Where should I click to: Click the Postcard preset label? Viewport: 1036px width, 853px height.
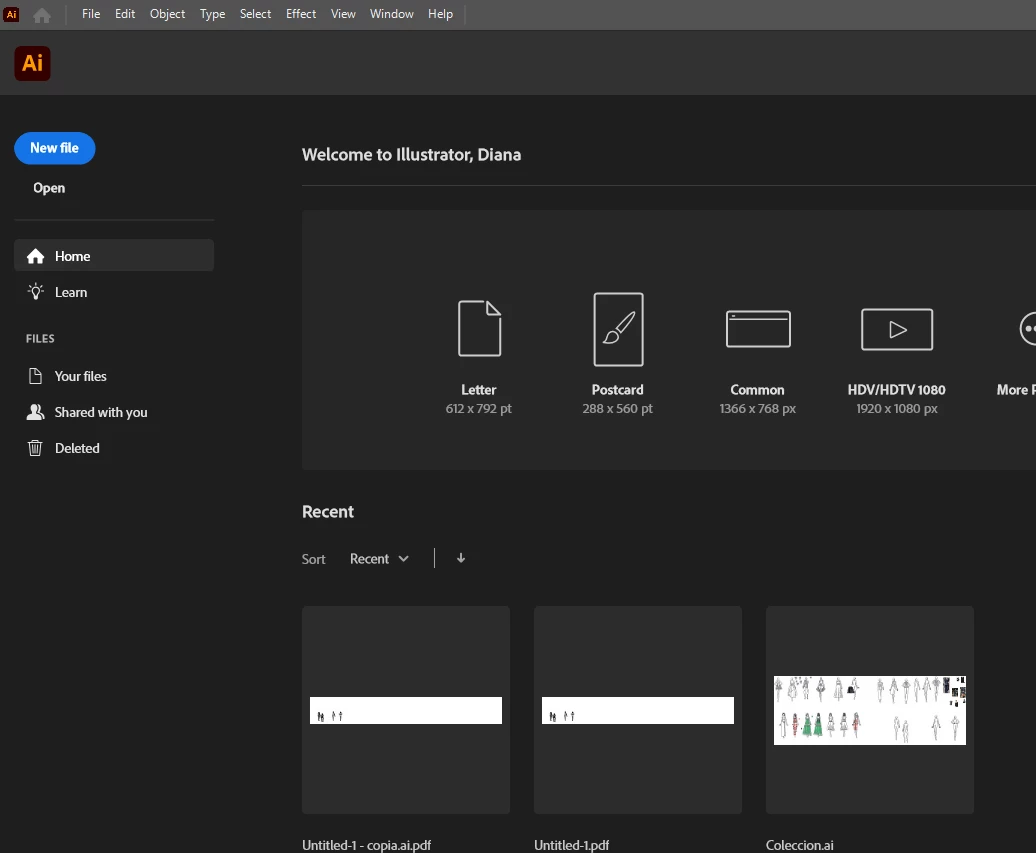point(618,390)
